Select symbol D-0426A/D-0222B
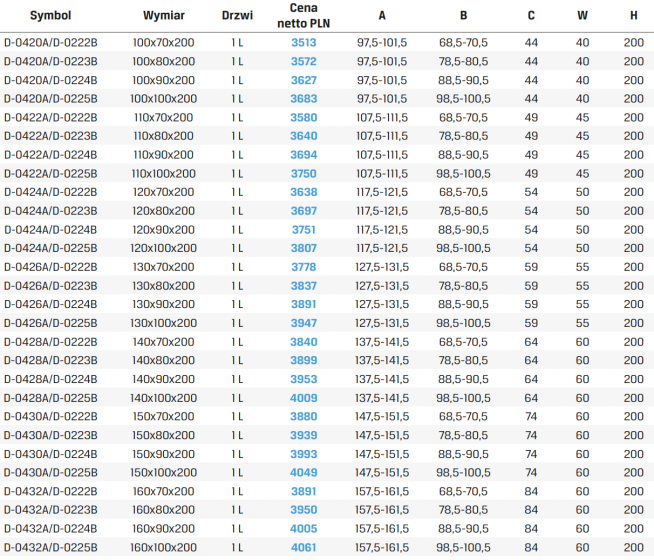This screenshot has width=654, height=560. [x=50, y=267]
